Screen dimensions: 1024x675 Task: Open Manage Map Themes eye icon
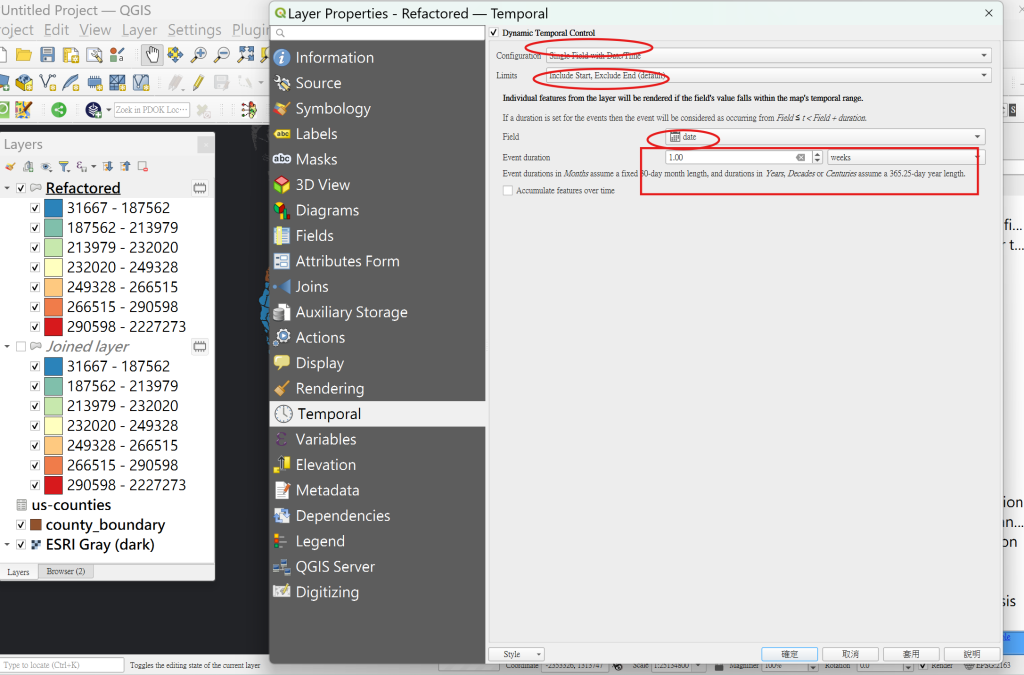coord(46,166)
